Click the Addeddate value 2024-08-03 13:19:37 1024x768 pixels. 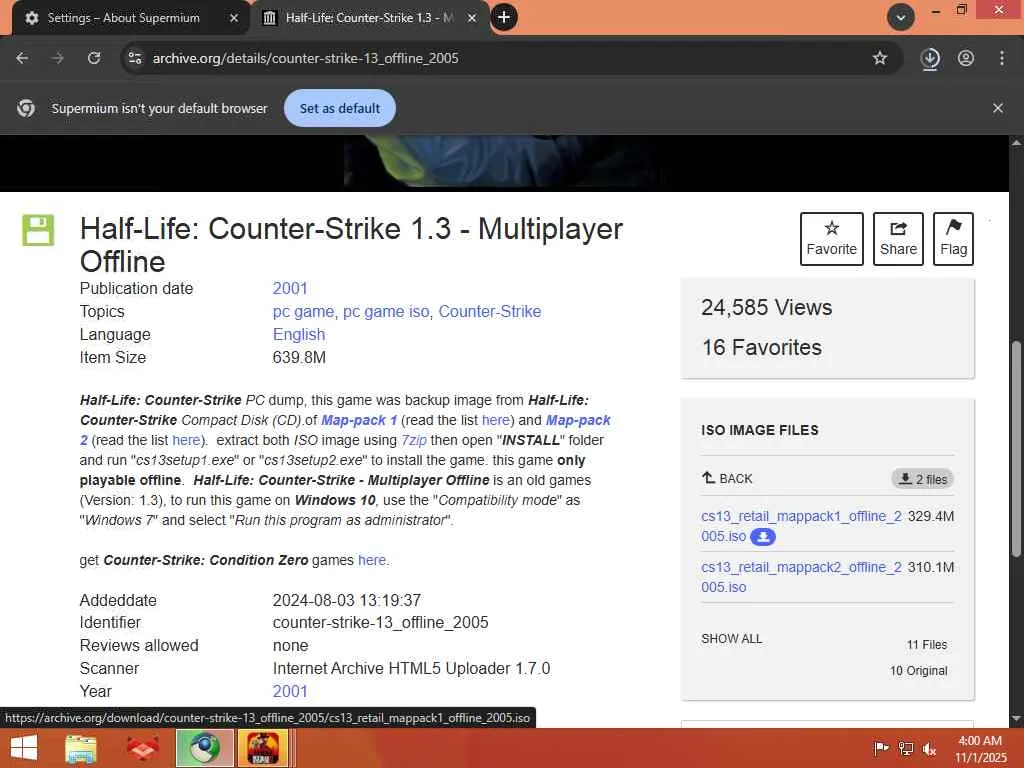pos(347,600)
